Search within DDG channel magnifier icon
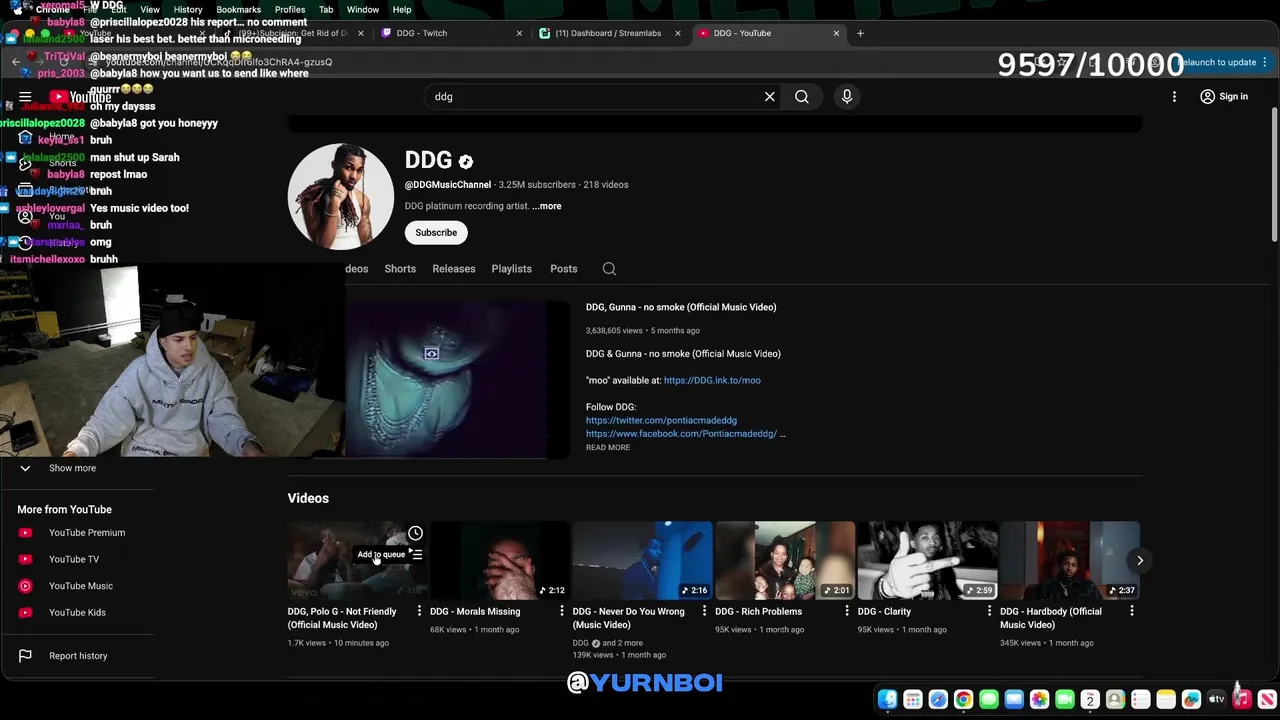The width and height of the screenshot is (1280, 720). 609,268
